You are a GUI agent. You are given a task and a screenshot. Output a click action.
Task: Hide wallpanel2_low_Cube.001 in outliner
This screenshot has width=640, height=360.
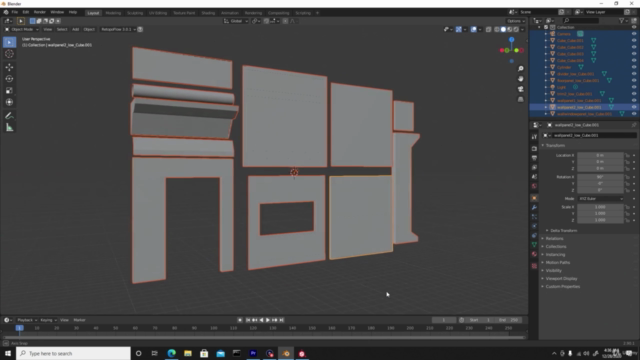click(x=634, y=107)
